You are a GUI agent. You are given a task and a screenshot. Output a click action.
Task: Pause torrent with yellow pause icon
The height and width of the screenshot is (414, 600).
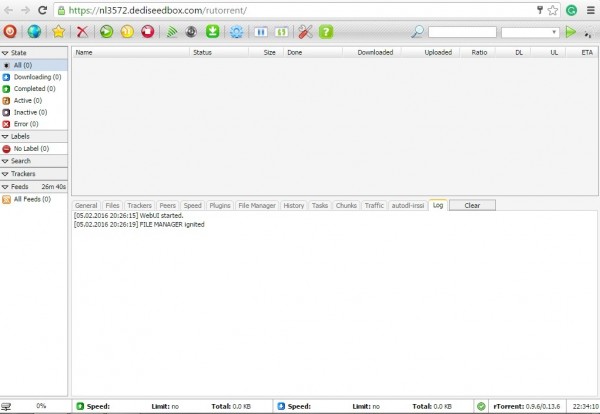coord(127,31)
